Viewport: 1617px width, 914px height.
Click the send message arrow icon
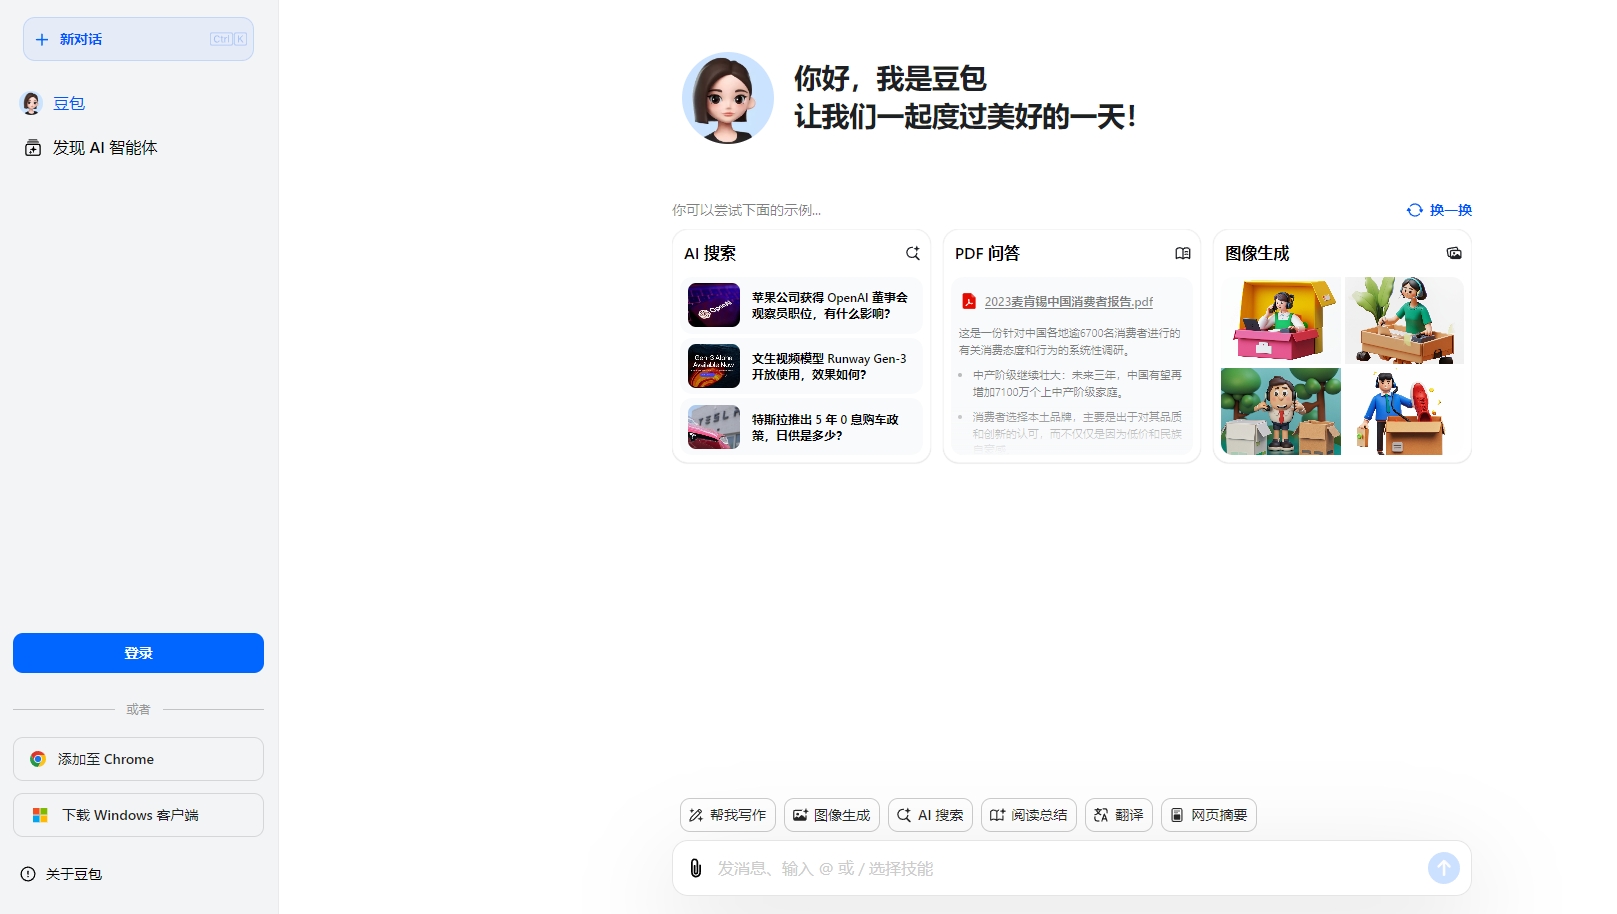click(1443, 868)
